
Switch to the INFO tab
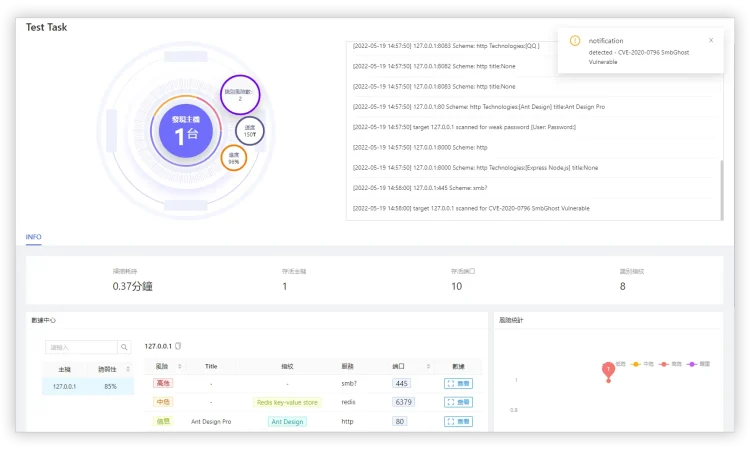tap(33, 237)
